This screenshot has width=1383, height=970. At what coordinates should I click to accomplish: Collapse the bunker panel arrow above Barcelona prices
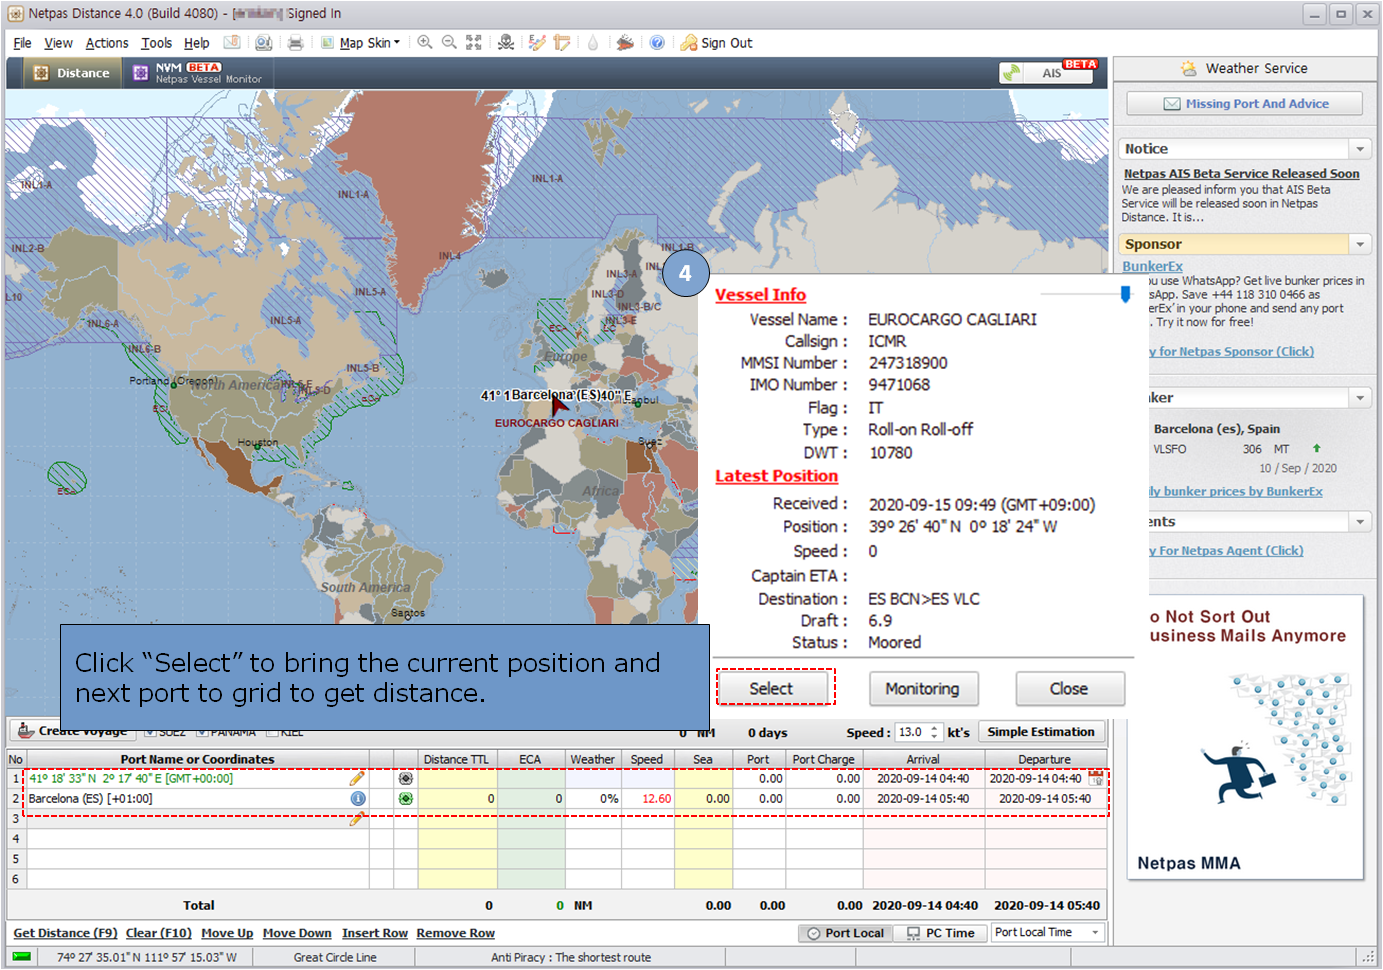click(x=1359, y=398)
